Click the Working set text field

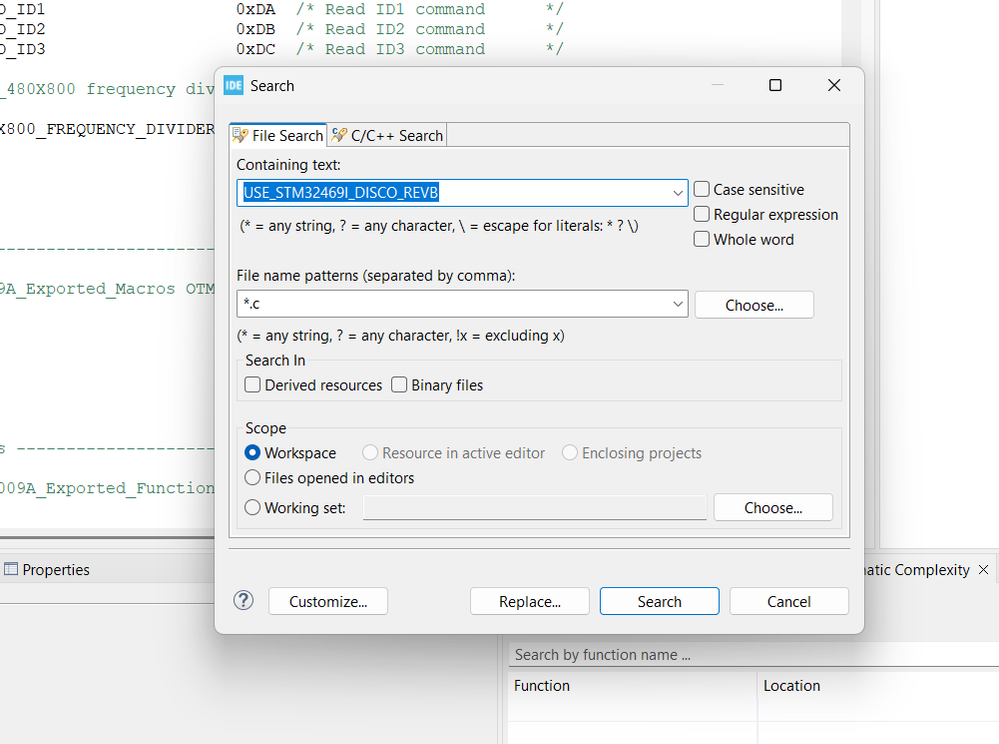pos(535,508)
